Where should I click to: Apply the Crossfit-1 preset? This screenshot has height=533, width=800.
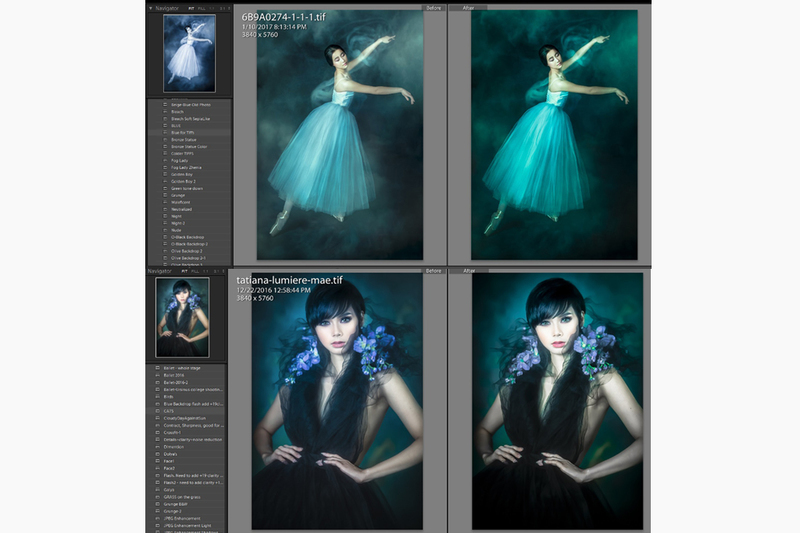173,433
